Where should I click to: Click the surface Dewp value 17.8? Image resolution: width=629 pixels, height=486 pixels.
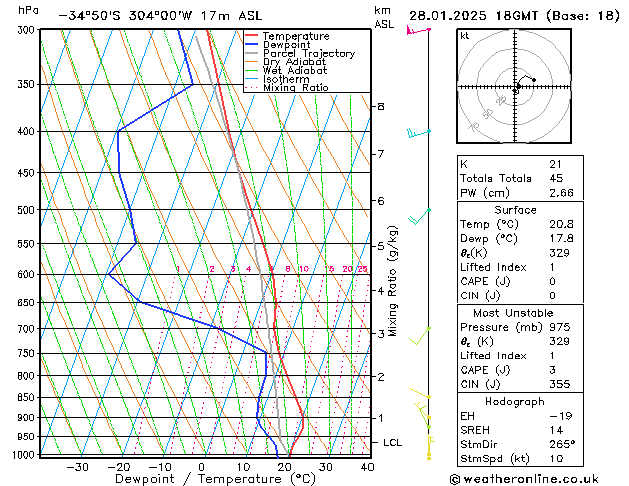pyautogui.click(x=561, y=239)
